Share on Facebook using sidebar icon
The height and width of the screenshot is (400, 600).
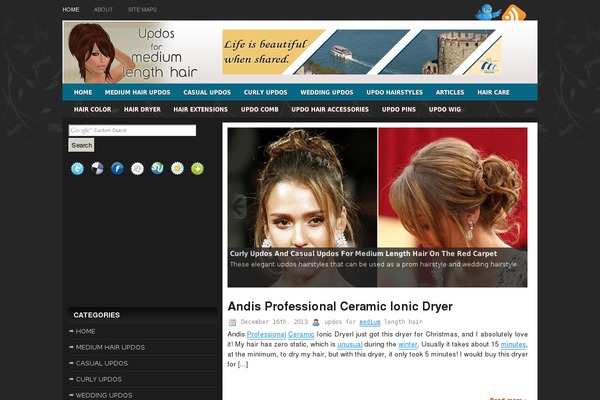coord(117,168)
